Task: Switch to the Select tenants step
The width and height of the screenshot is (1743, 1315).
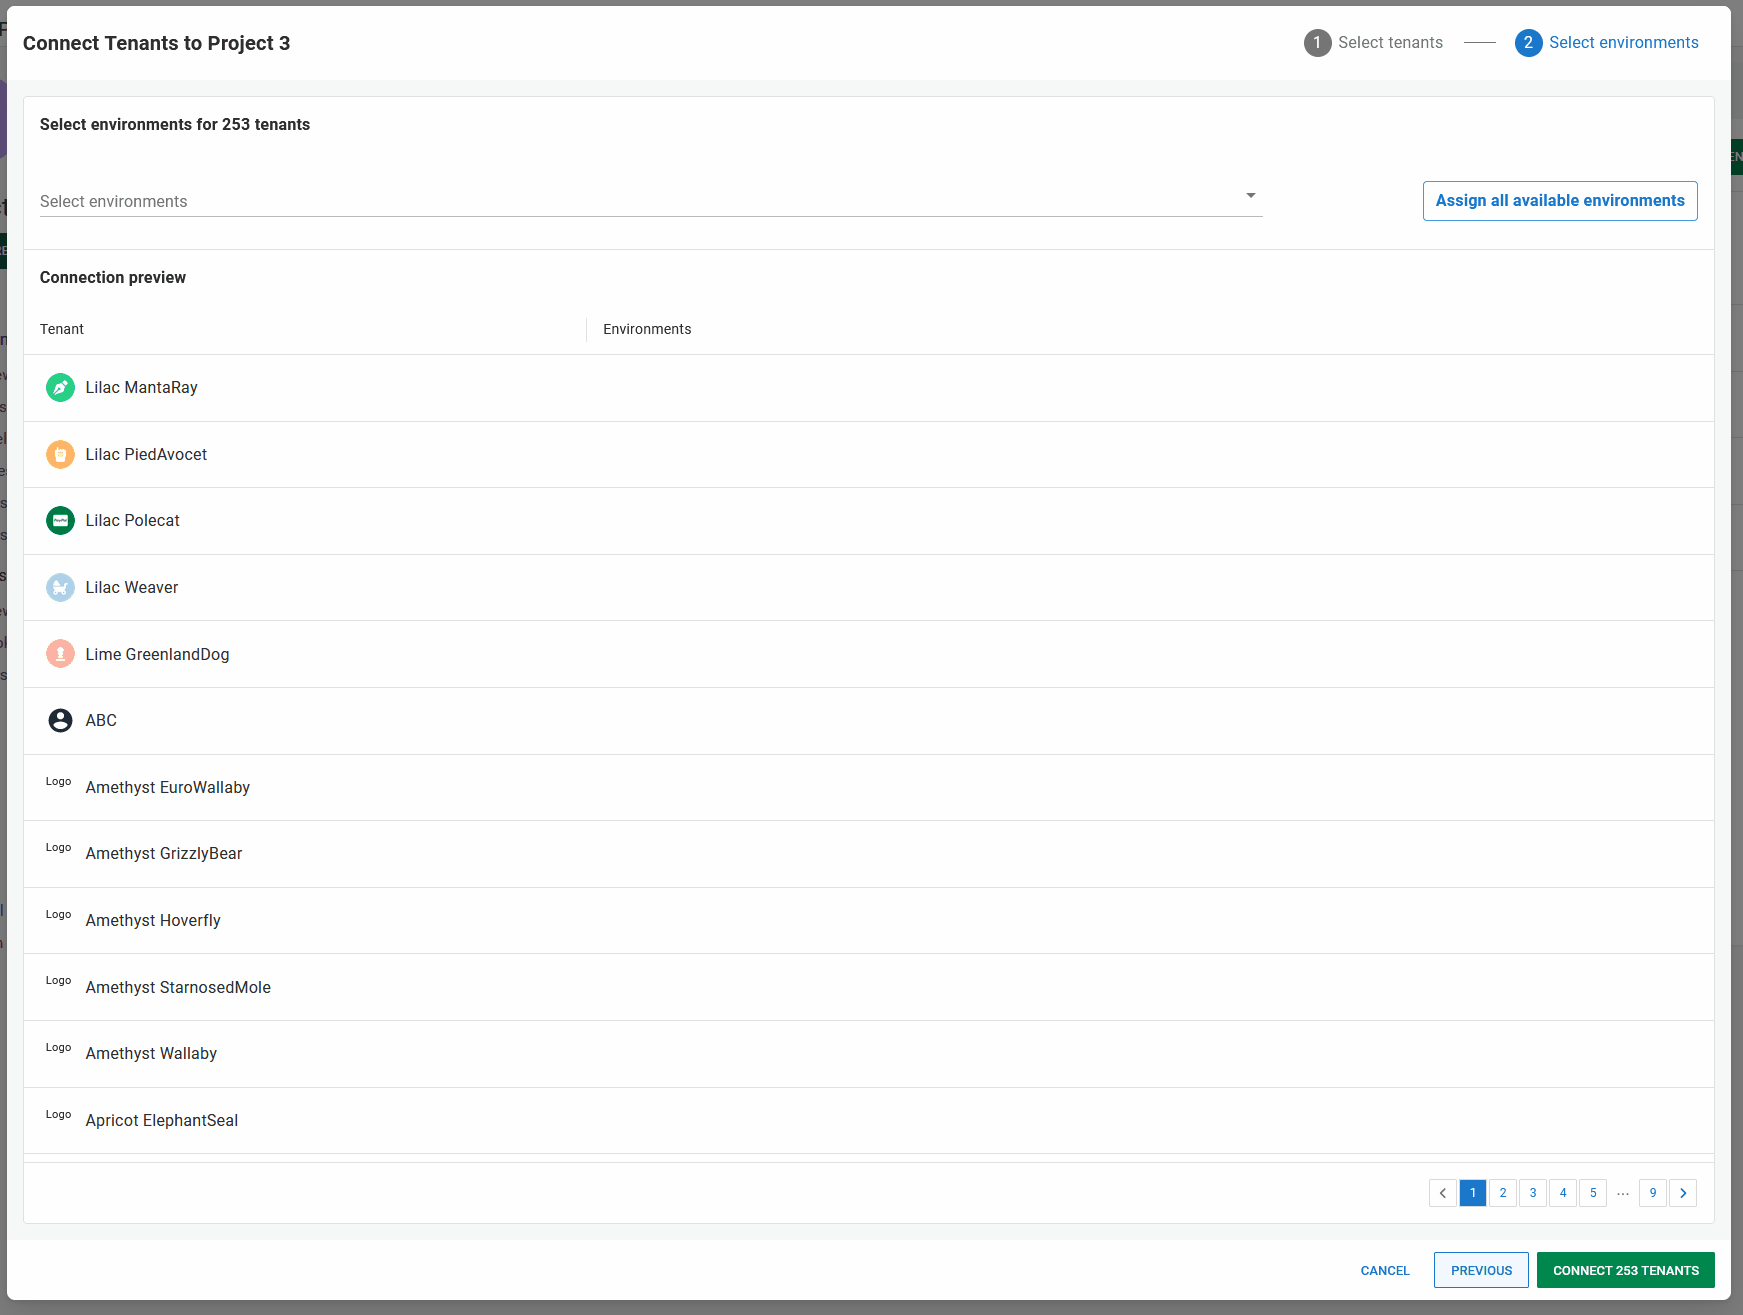Action: [x=1390, y=42]
